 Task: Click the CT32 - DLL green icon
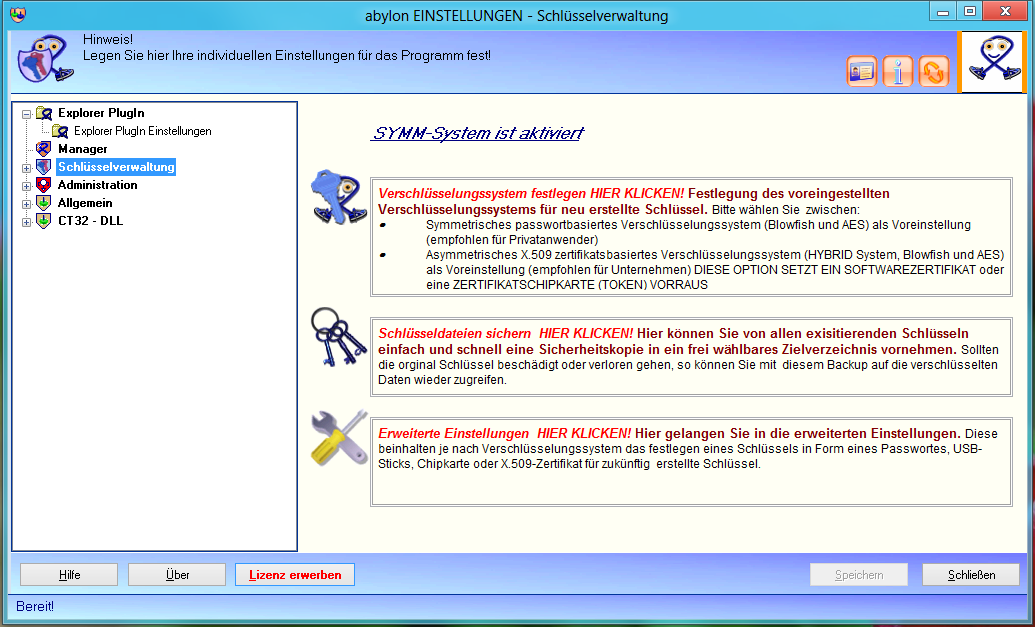pos(44,220)
